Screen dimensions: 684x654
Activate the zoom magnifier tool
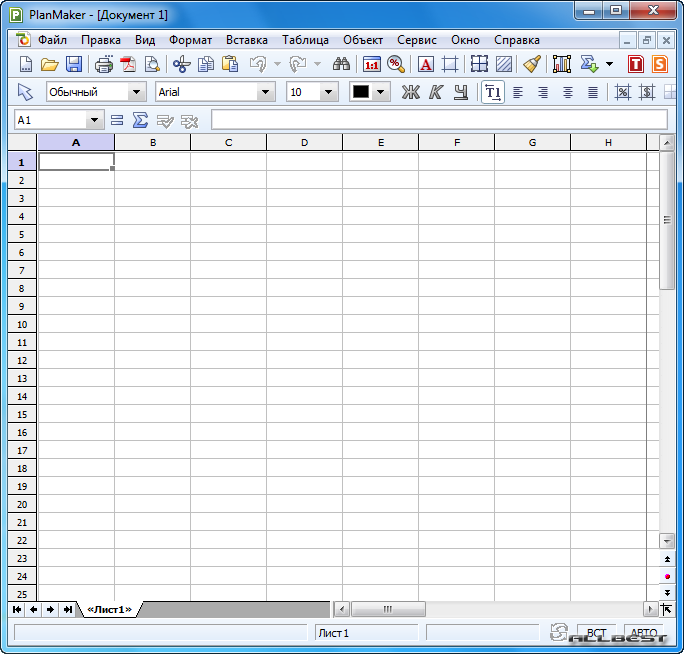tap(396, 65)
